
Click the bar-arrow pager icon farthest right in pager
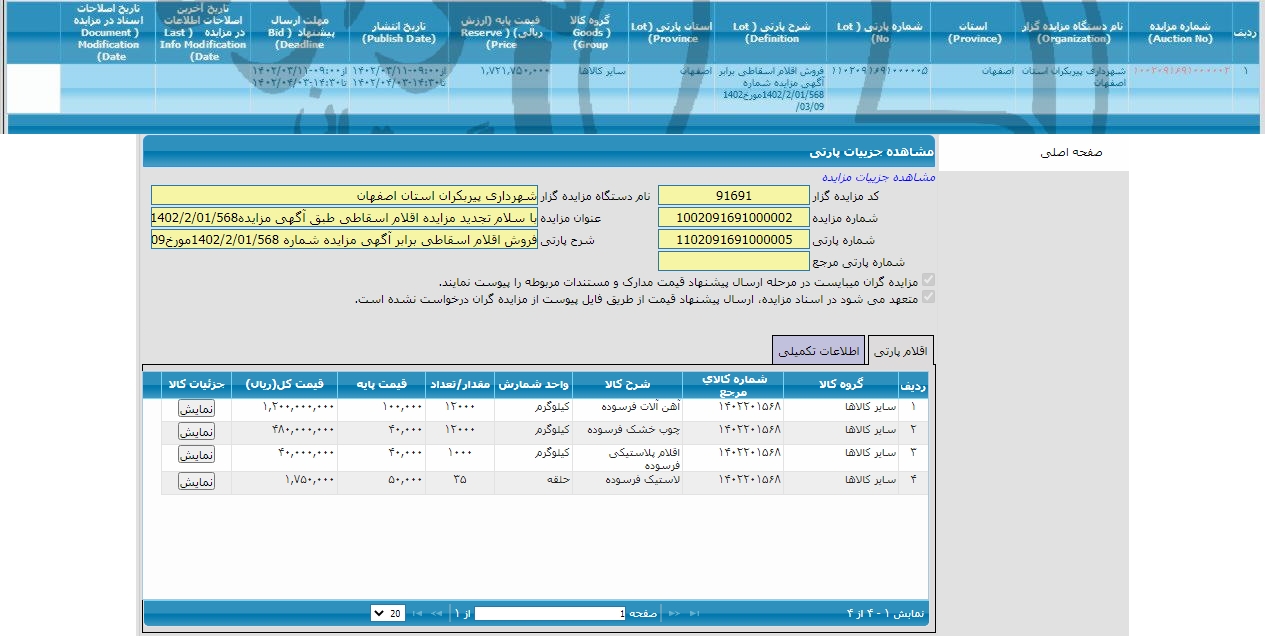[695, 613]
